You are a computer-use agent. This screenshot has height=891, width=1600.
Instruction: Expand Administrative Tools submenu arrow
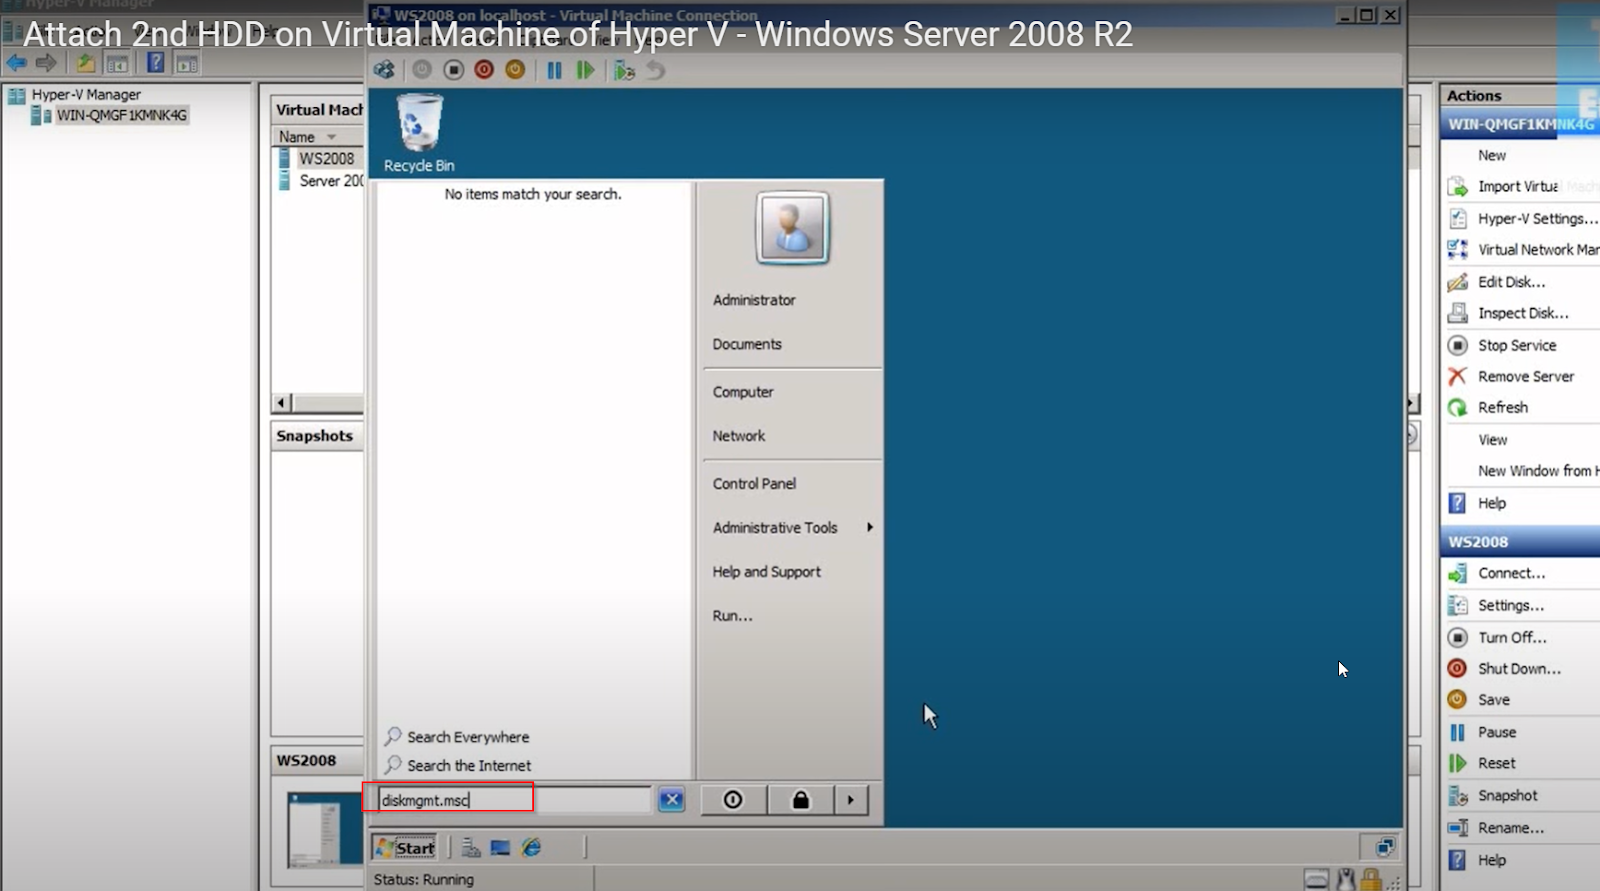tap(870, 527)
